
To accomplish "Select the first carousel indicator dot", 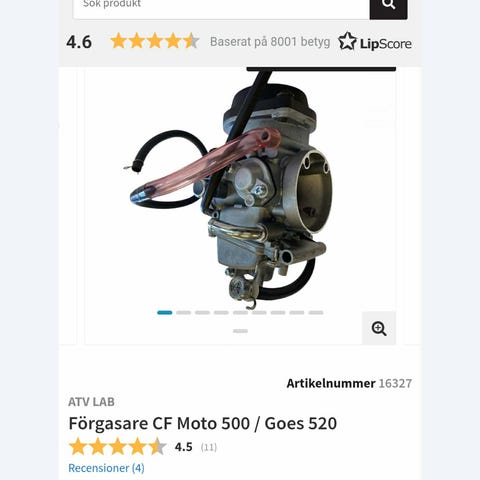I will (x=165, y=313).
